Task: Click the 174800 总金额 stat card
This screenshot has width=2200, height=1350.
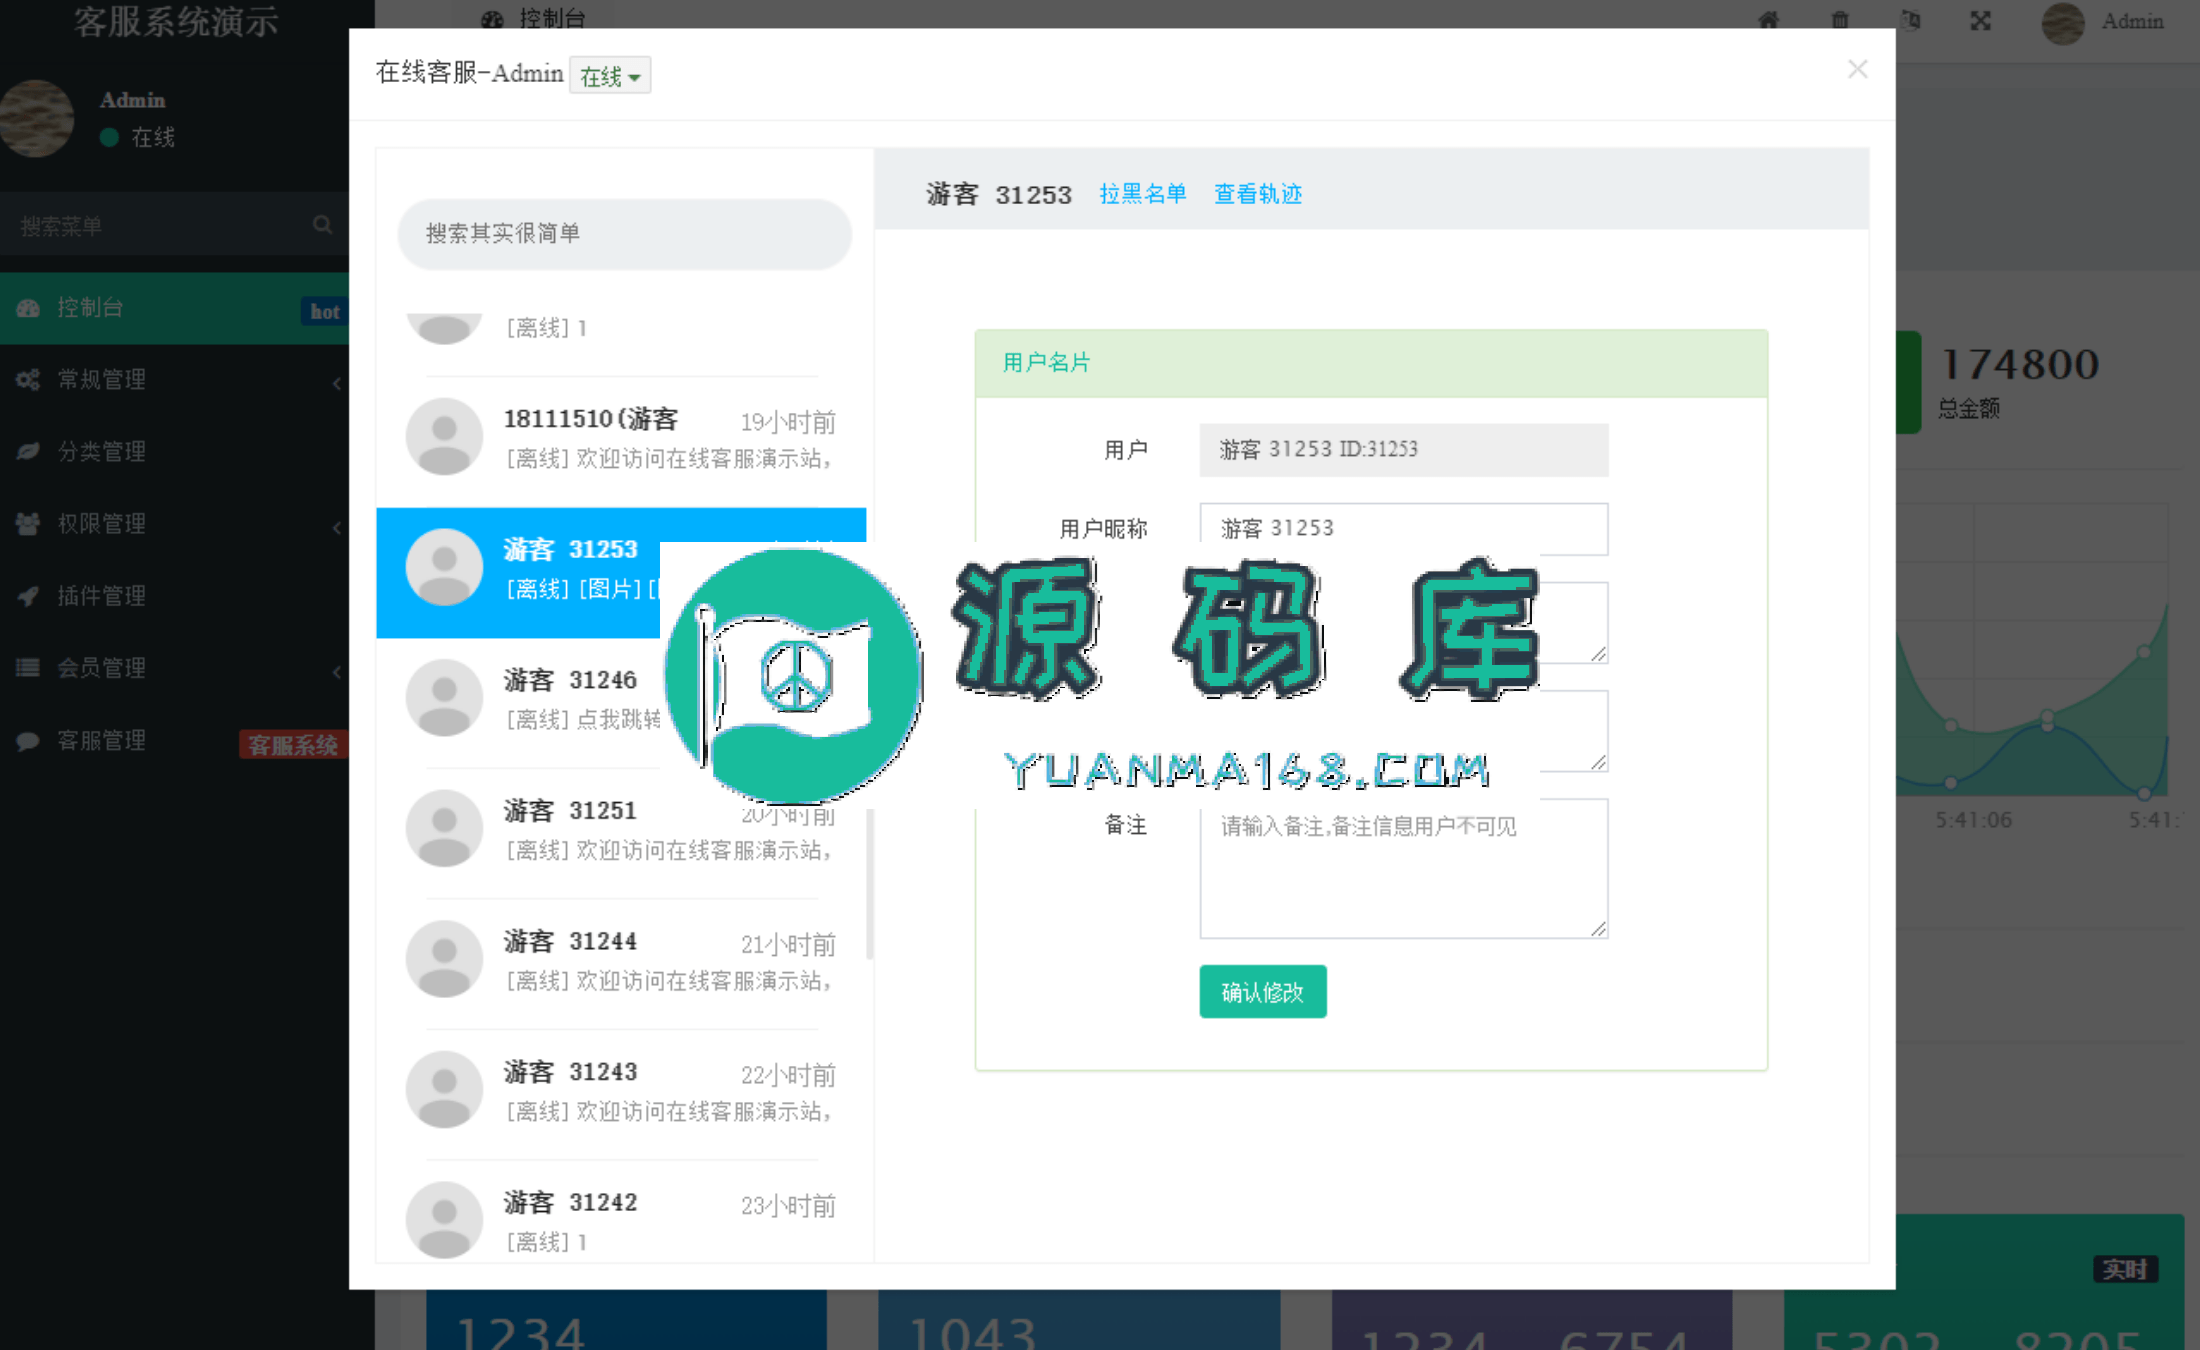Action: 2040,382
